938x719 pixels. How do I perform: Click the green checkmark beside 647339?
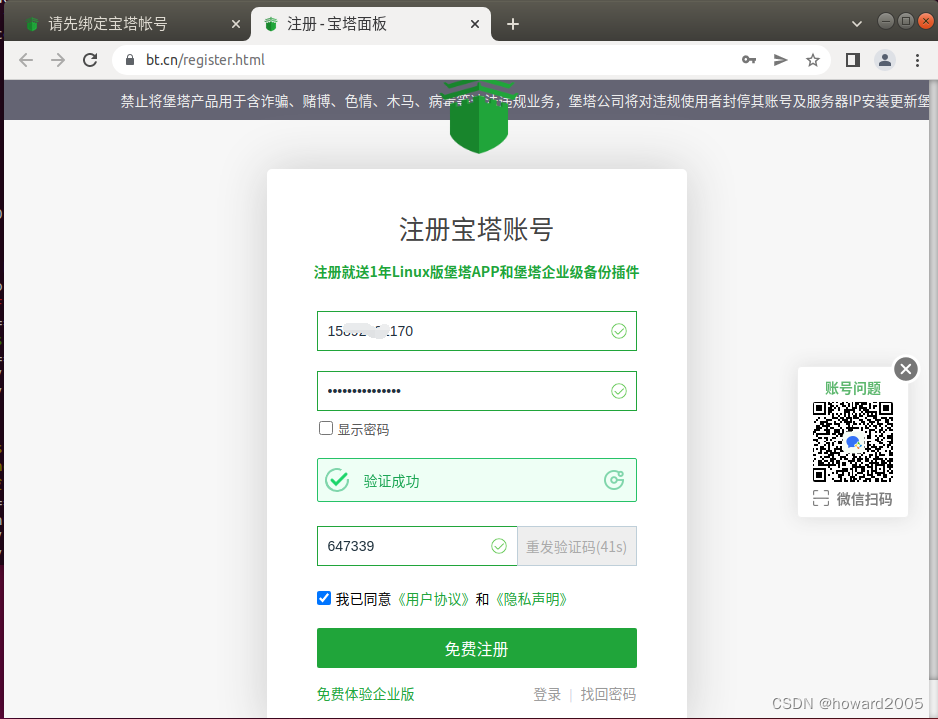coord(499,546)
